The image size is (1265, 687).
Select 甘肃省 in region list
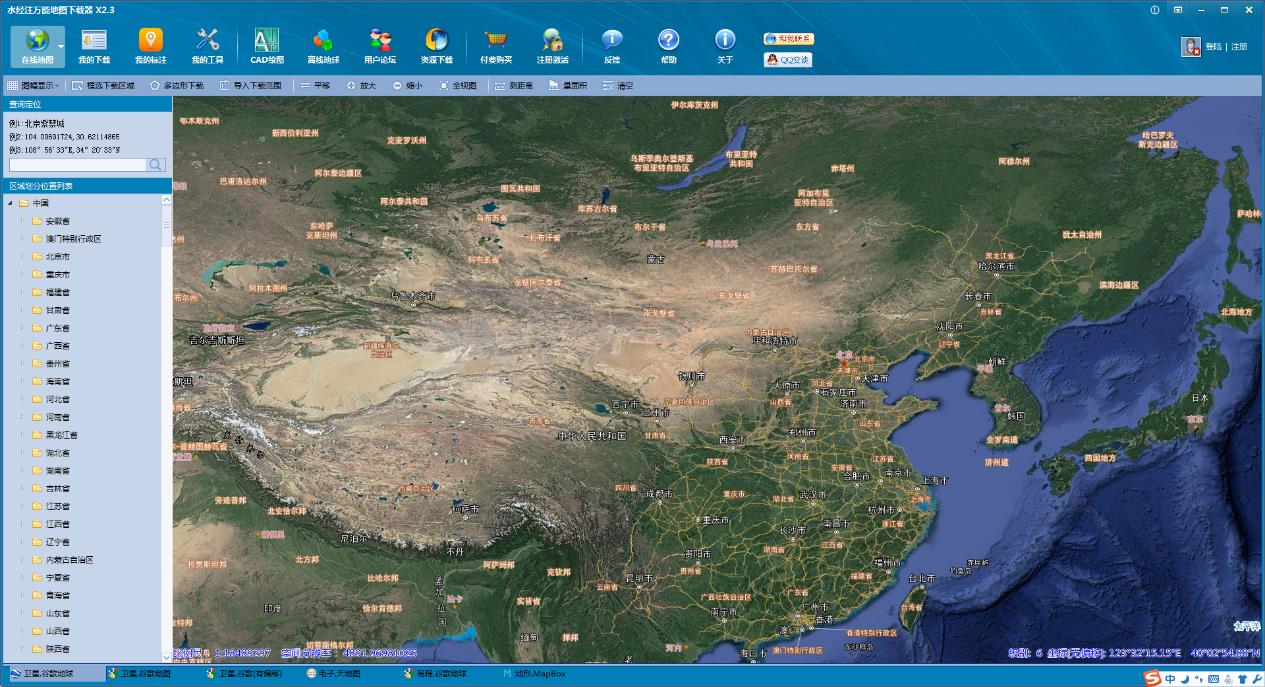(57, 310)
